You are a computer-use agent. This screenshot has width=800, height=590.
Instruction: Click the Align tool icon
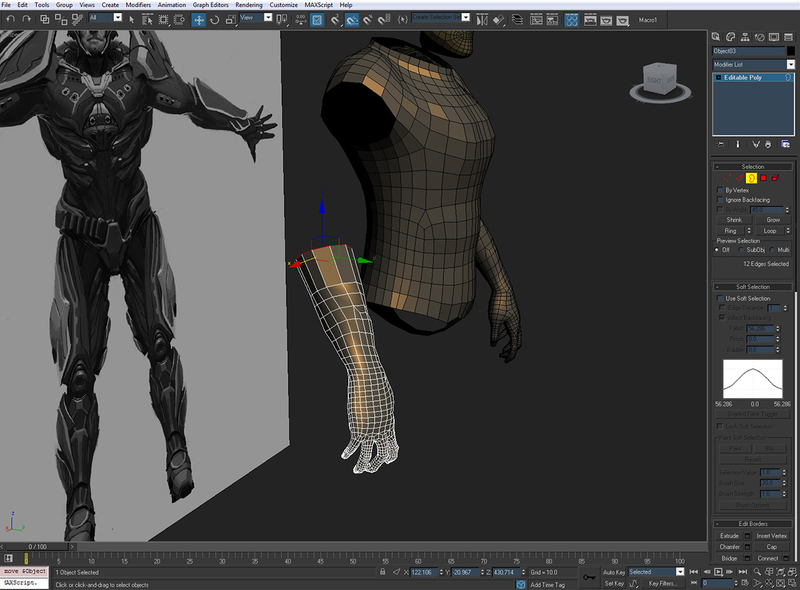[498, 20]
